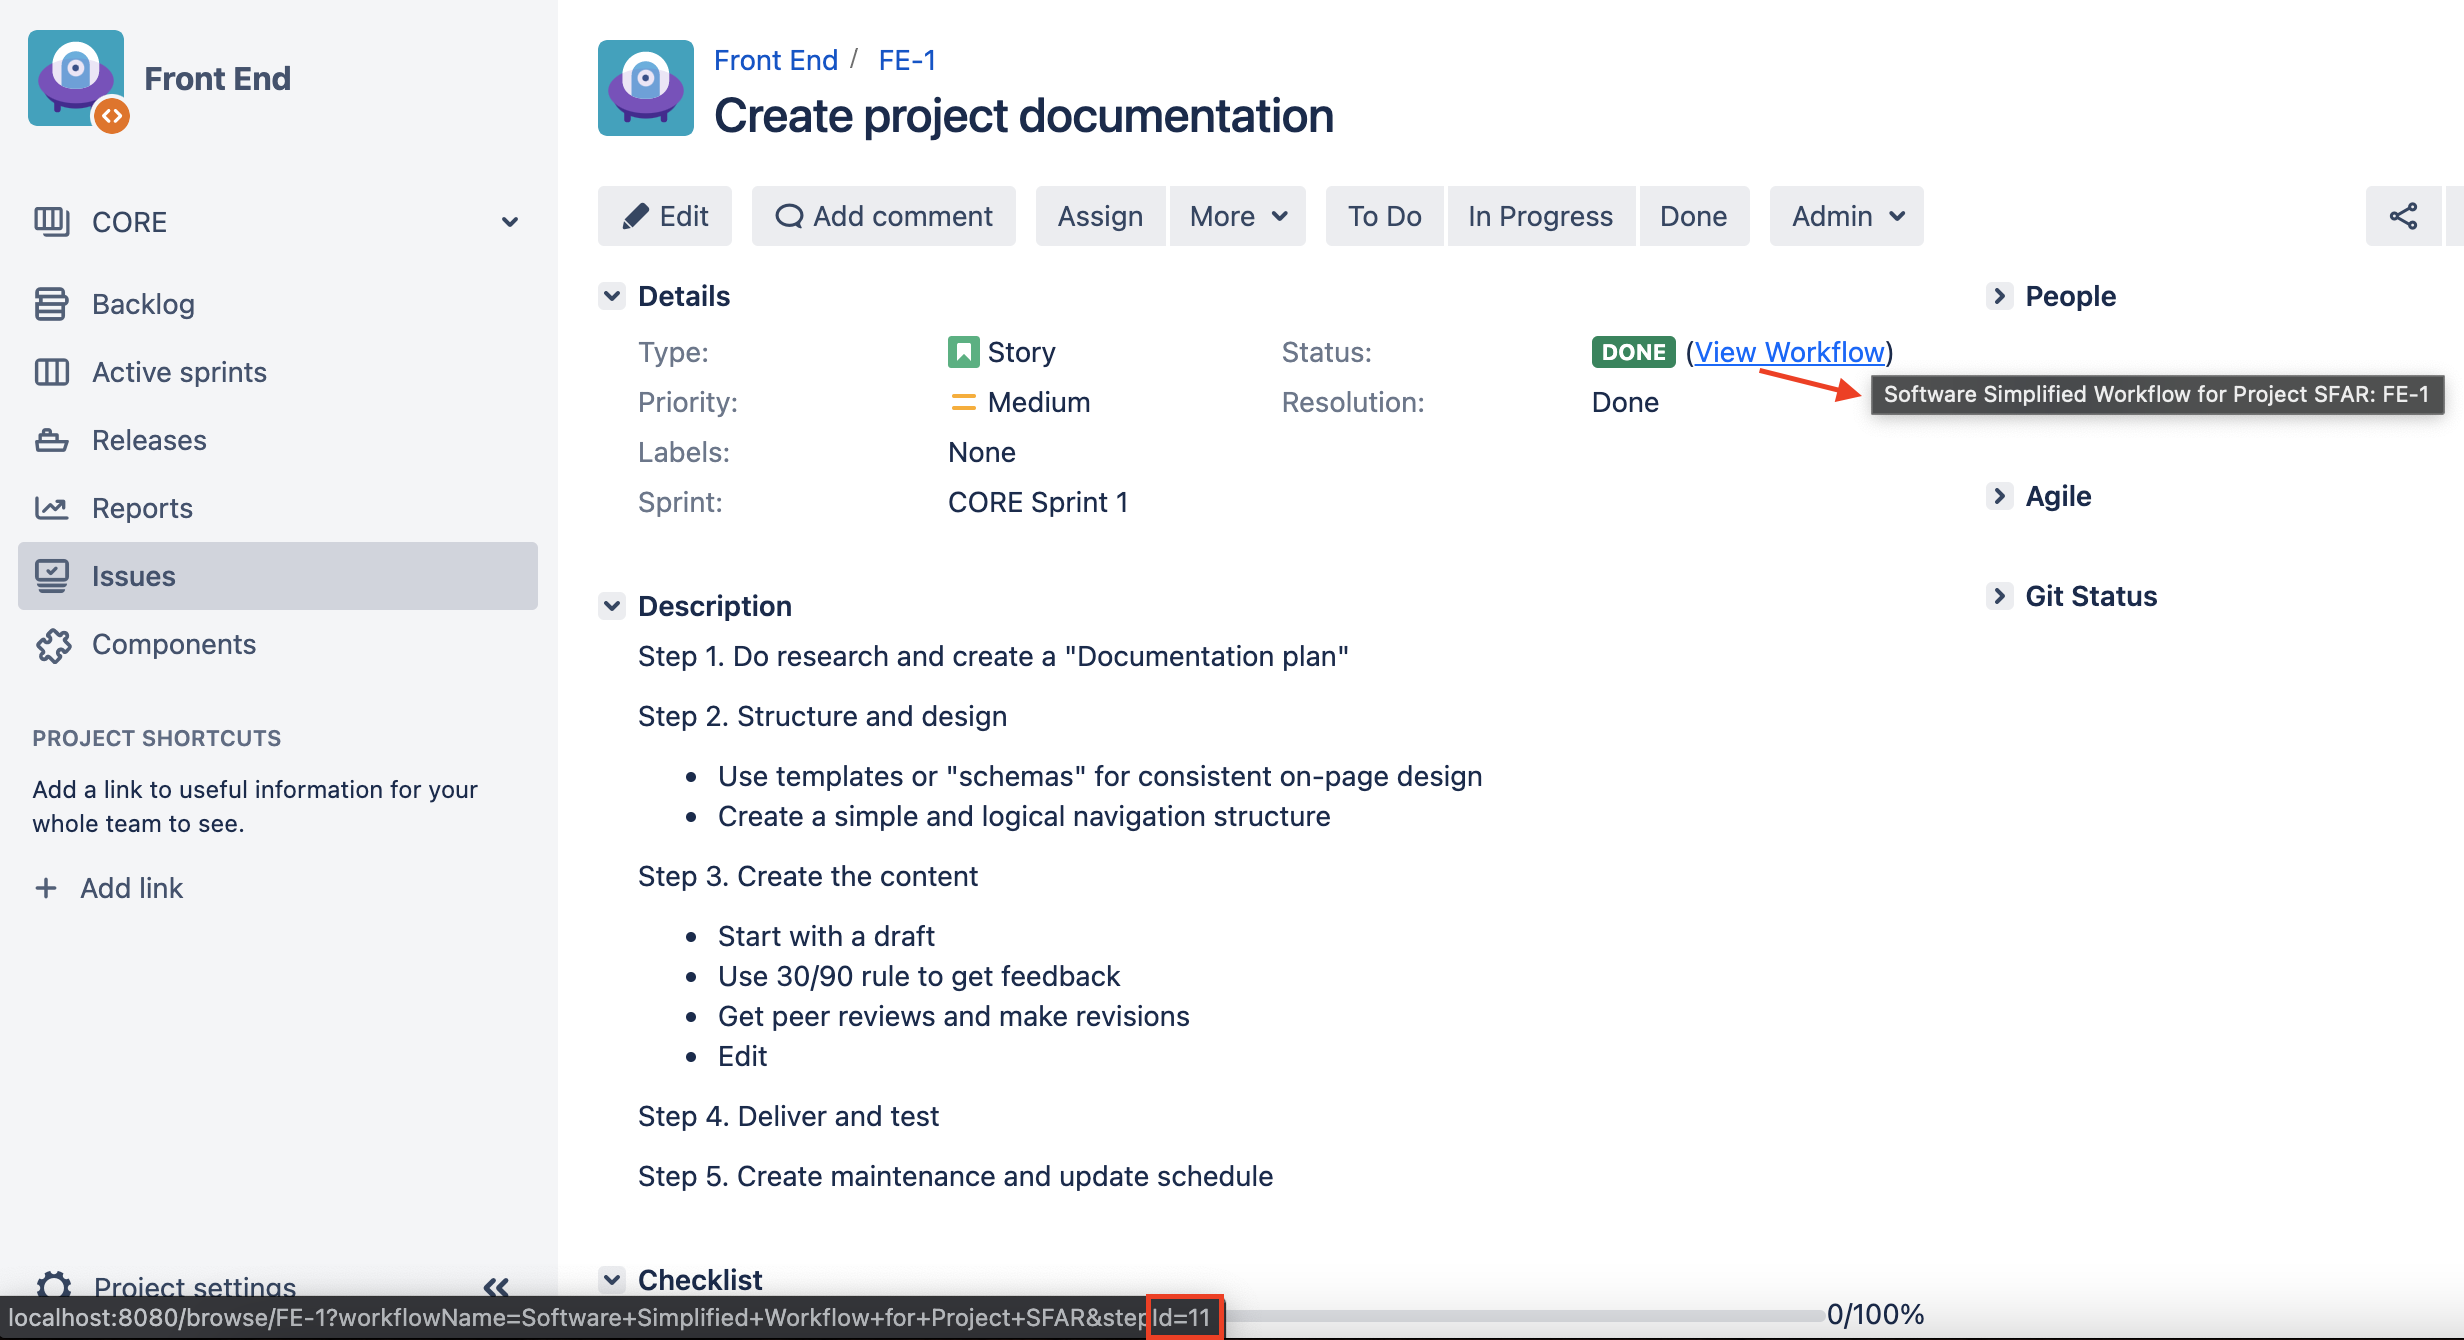
Task: Open Backlog from sidebar
Action: click(x=143, y=304)
